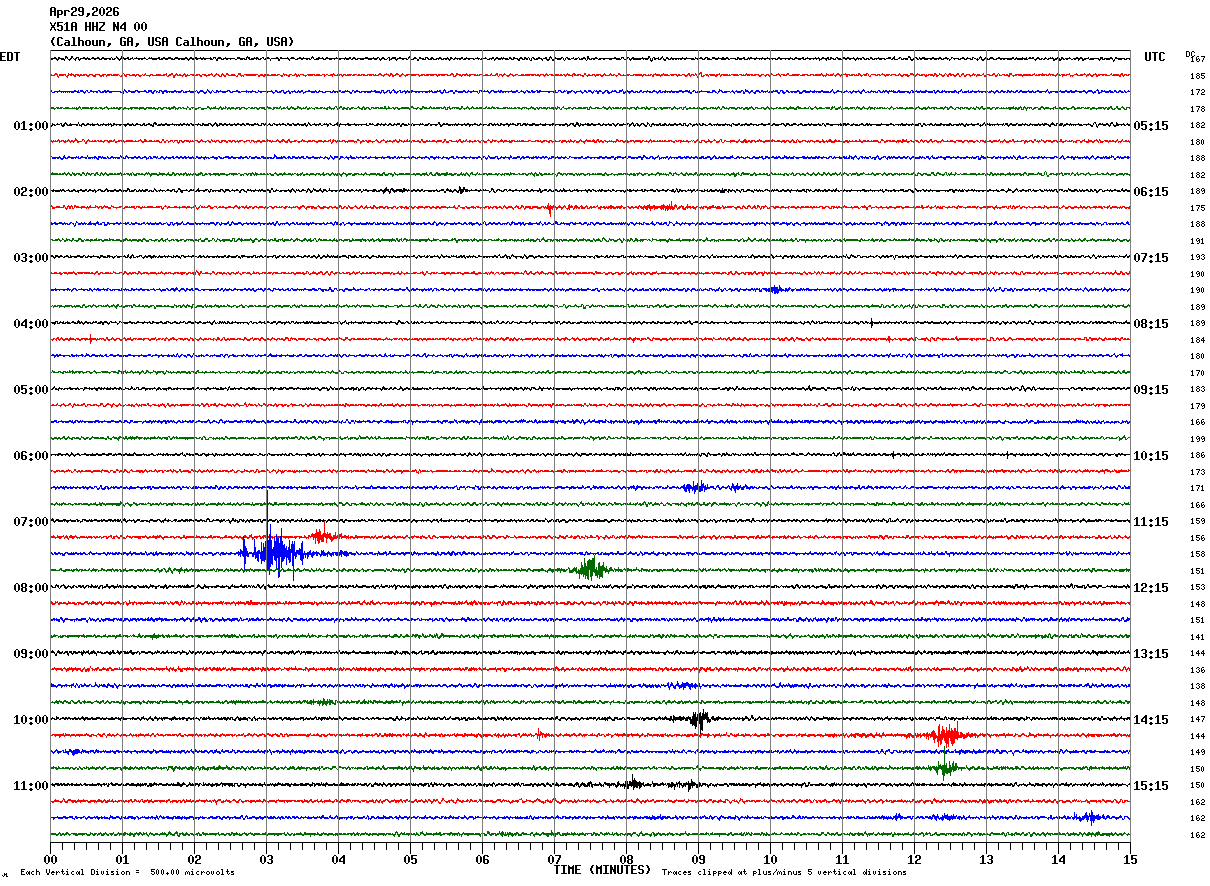Screen dimensions: 1210x886
Task: Click minute tick label "15" on the bottom axis
Action: (1130, 859)
